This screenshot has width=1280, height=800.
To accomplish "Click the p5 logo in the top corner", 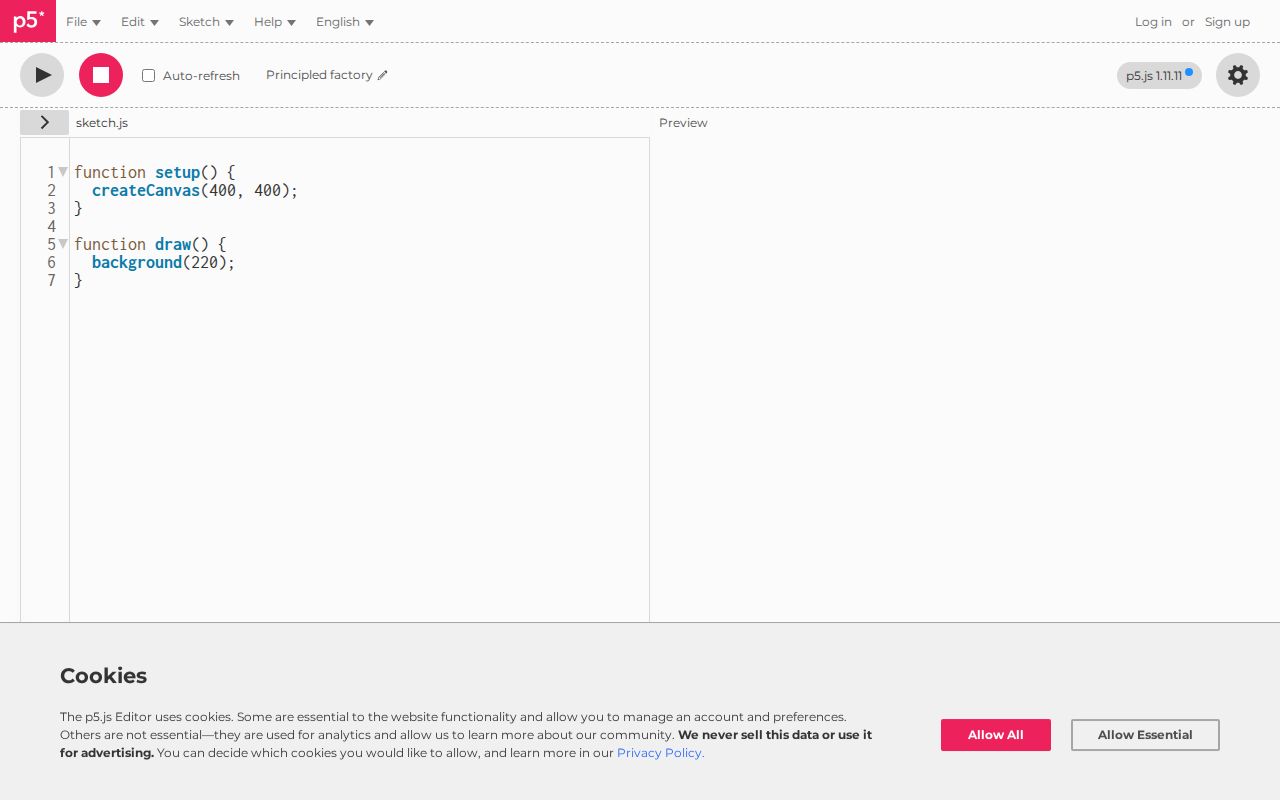I will pyautogui.click(x=28, y=21).
